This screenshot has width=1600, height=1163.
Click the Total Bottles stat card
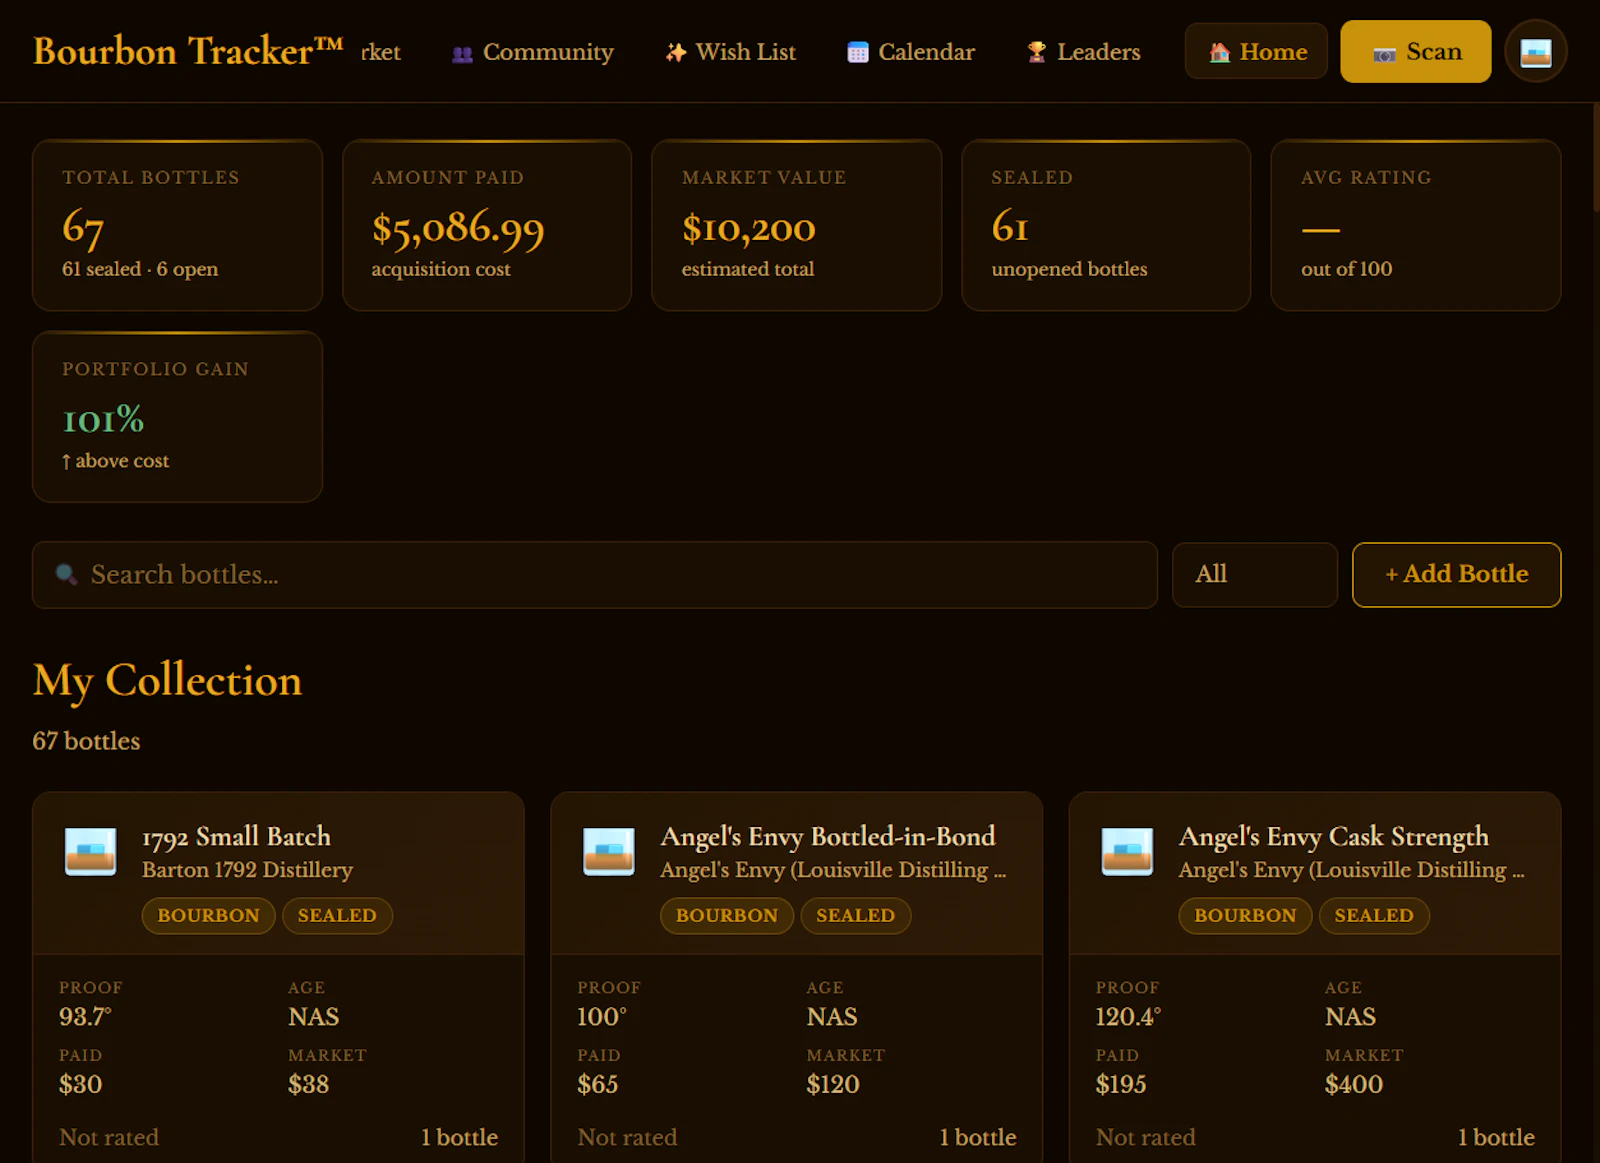(178, 225)
